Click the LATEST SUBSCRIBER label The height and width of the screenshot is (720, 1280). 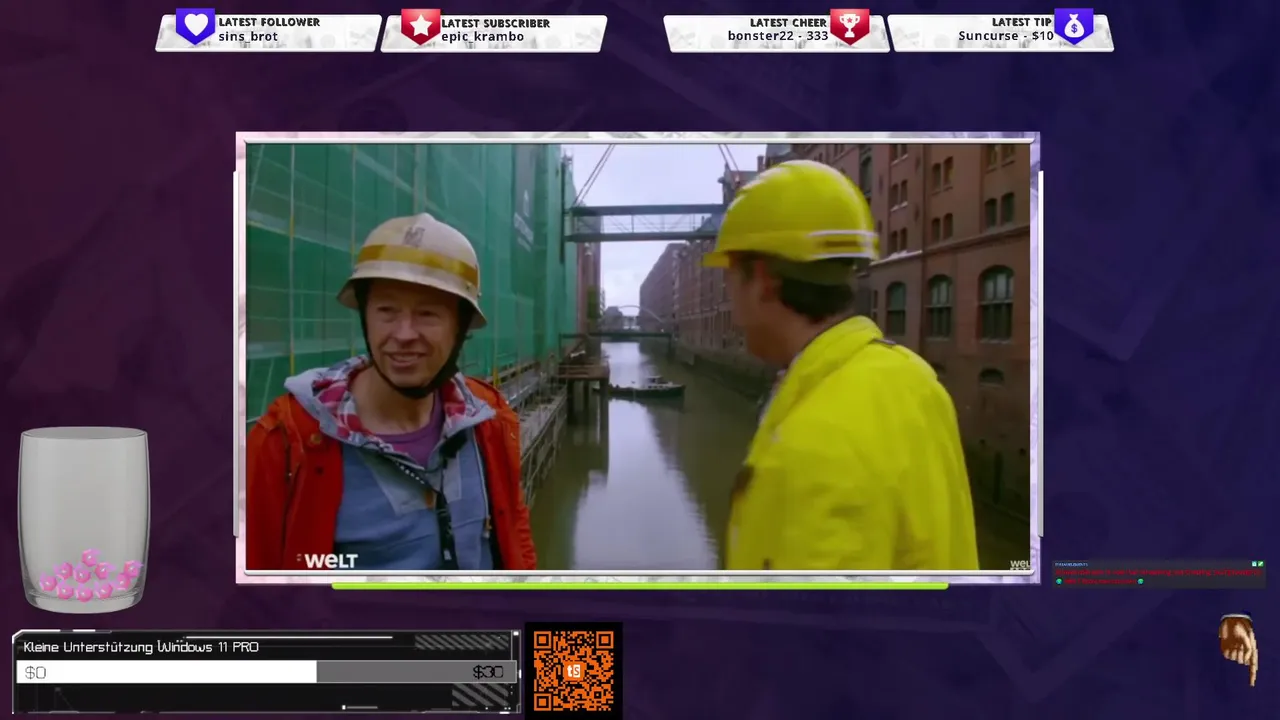click(x=495, y=23)
